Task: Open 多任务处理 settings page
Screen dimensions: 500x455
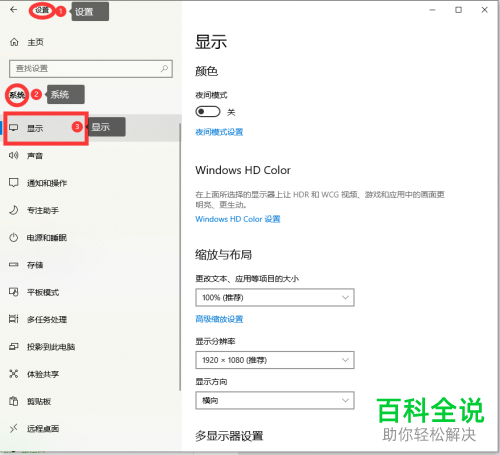Action: [47, 319]
